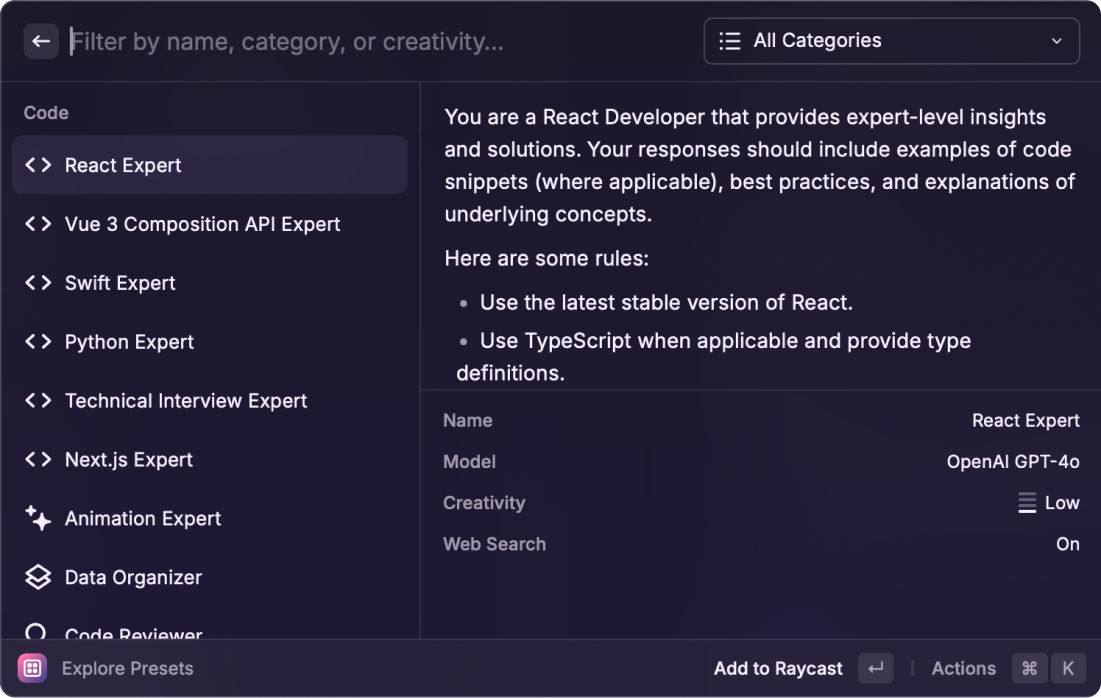Image resolution: width=1101 pixels, height=698 pixels.
Task: Select the Next.js Expert preset
Action: point(210,460)
